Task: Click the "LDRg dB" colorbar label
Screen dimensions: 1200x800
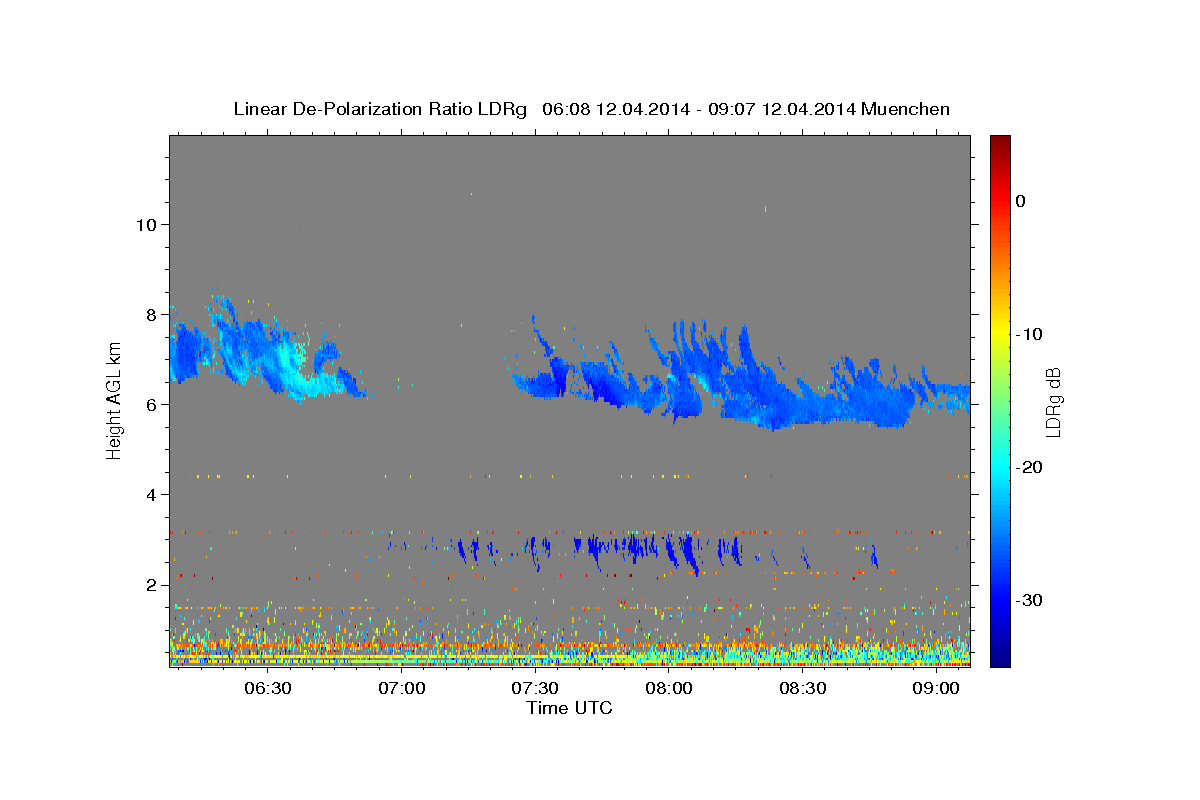Action: pyautogui.click(x=1053, y=402)
